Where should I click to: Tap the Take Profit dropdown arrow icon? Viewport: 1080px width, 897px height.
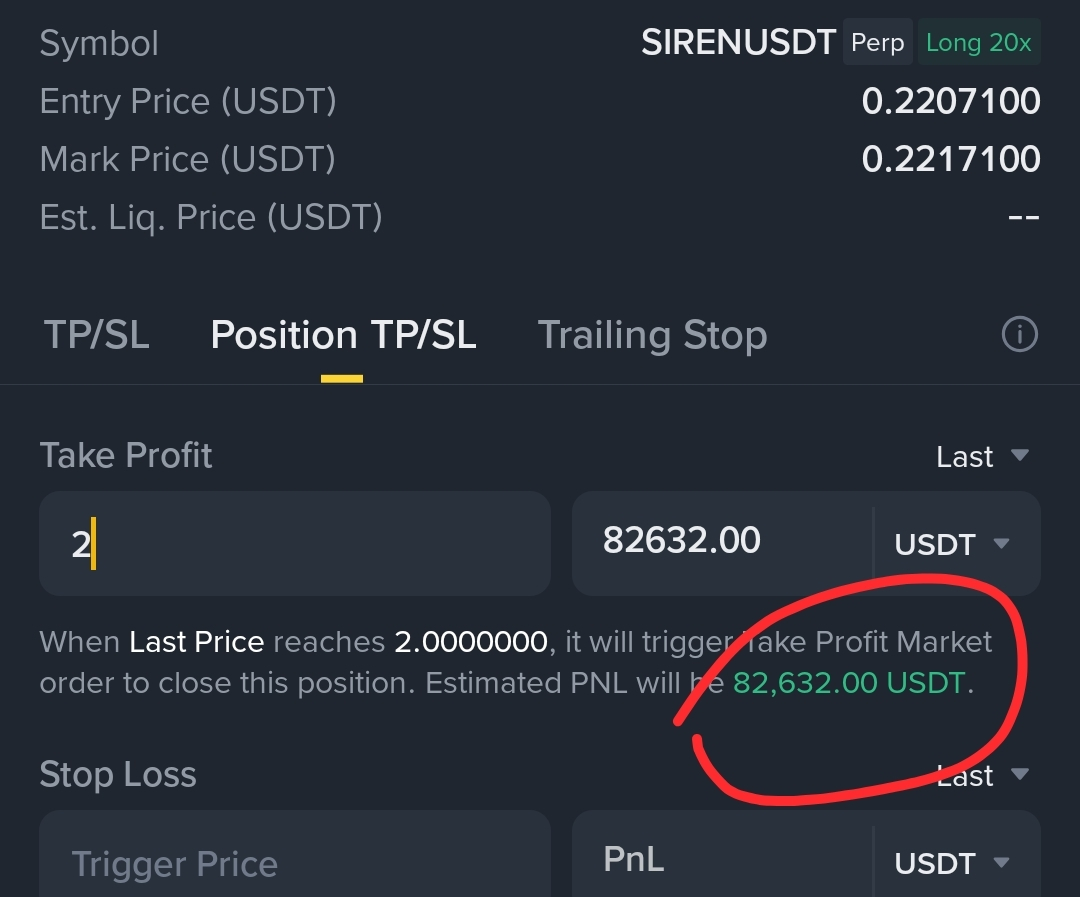click(x=1019, y=455)
